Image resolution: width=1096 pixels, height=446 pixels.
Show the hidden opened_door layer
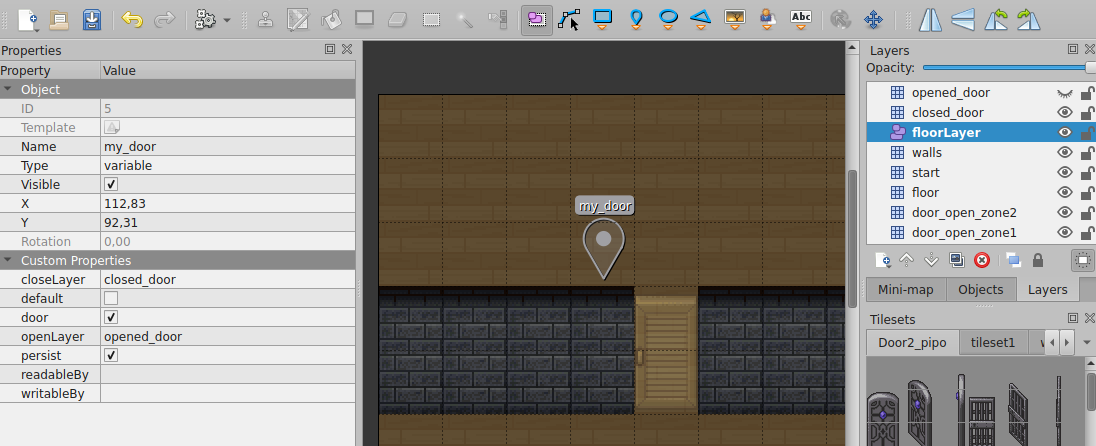point(1065,93)
